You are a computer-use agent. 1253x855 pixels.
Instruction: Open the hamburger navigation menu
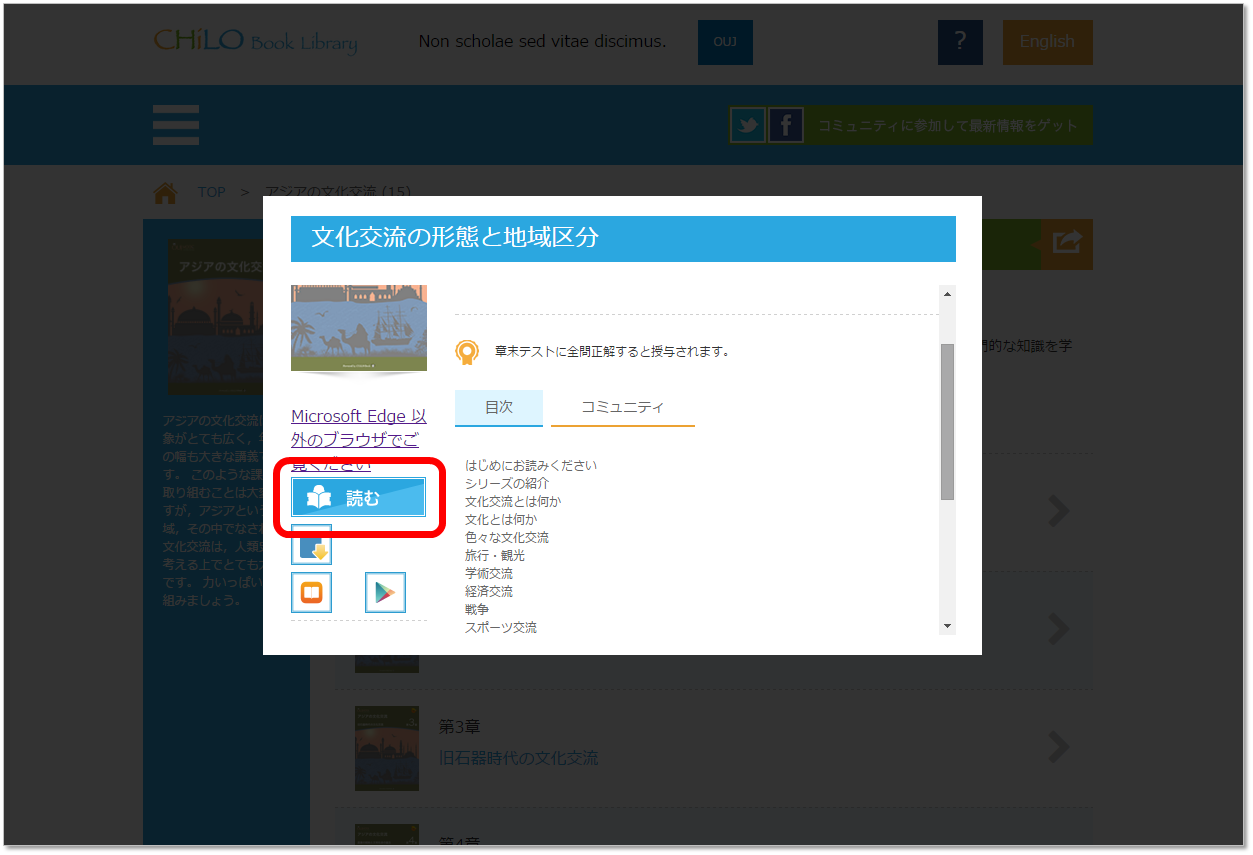click(176, 126)
